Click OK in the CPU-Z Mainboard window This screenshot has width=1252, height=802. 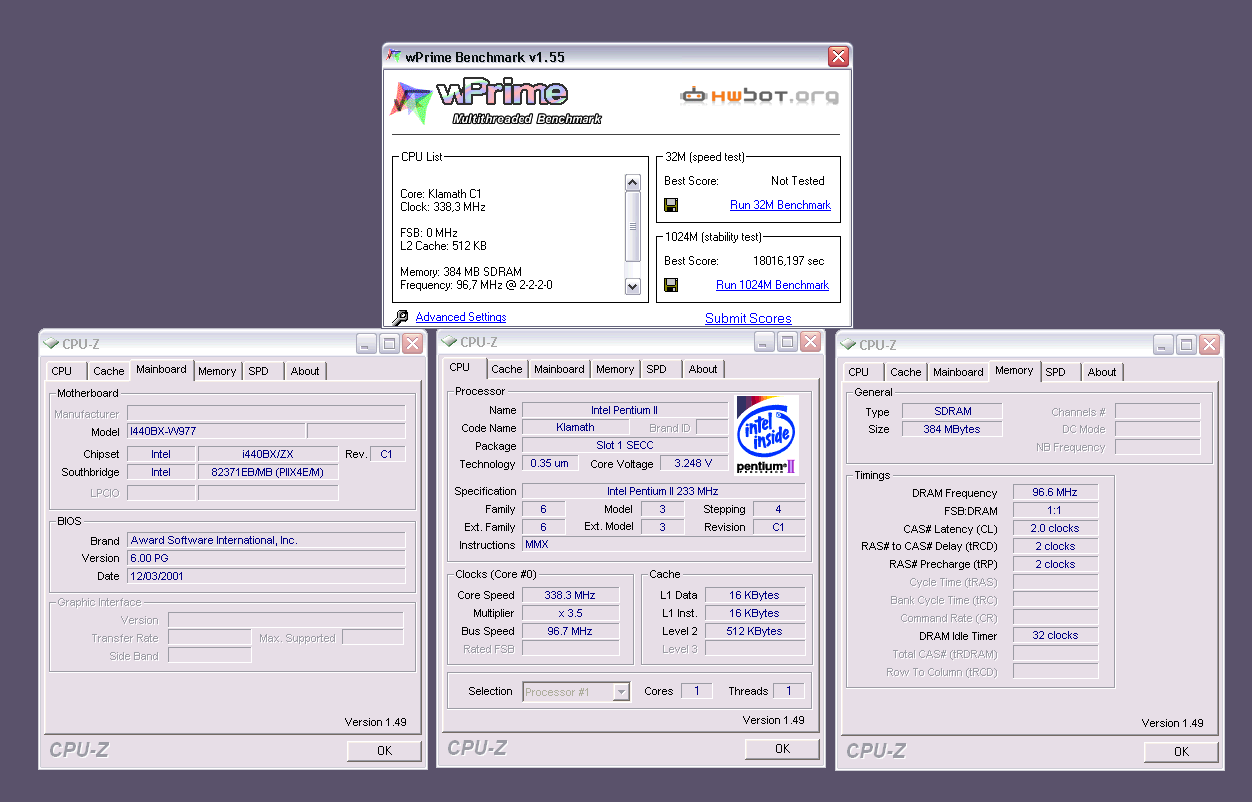click(385, 751)
